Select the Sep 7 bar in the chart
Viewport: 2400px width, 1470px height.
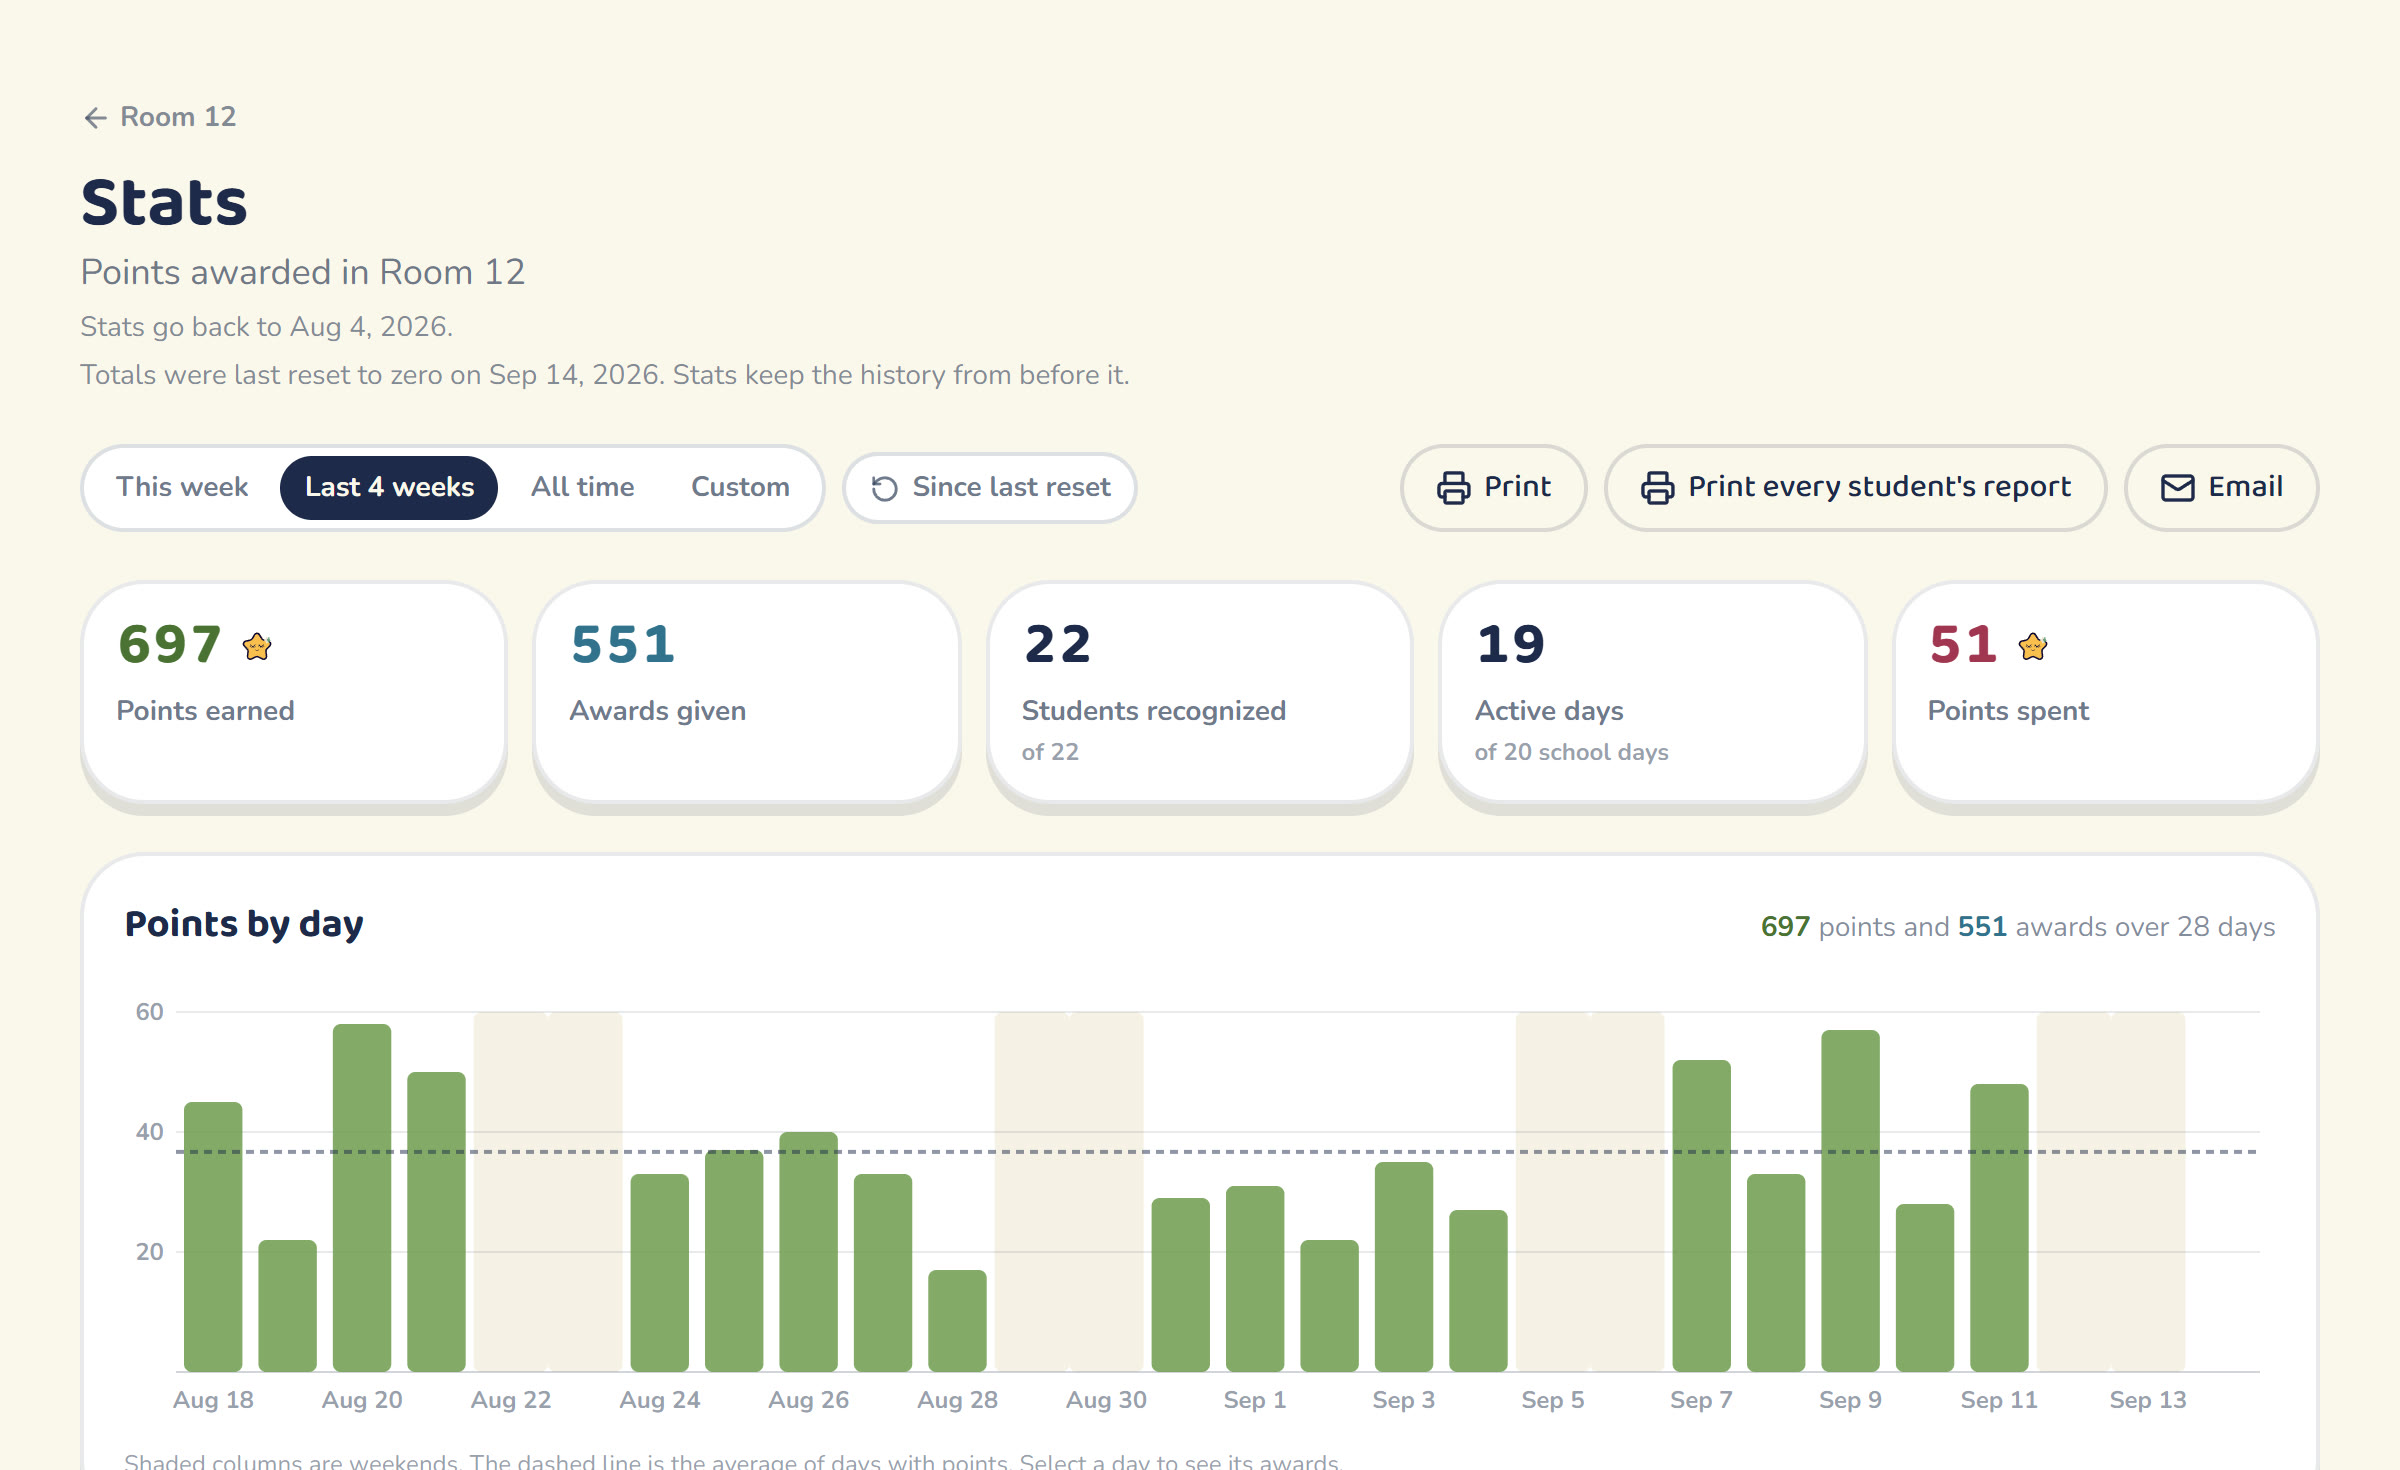tap(1702, 1216)
